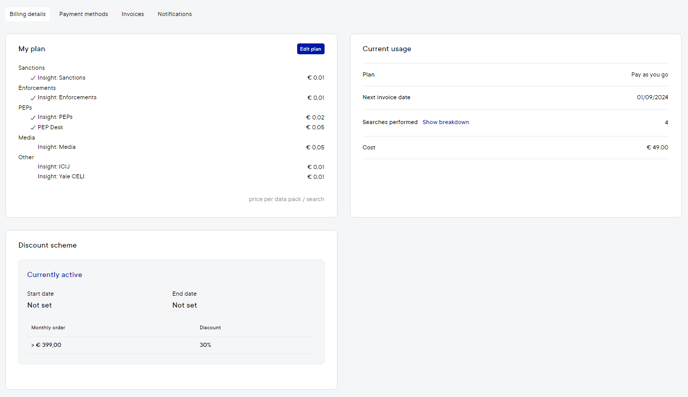Select the Insight: Enforcements row label
The height and width of the screenshot is (397, 688).
tap(67, 97)
